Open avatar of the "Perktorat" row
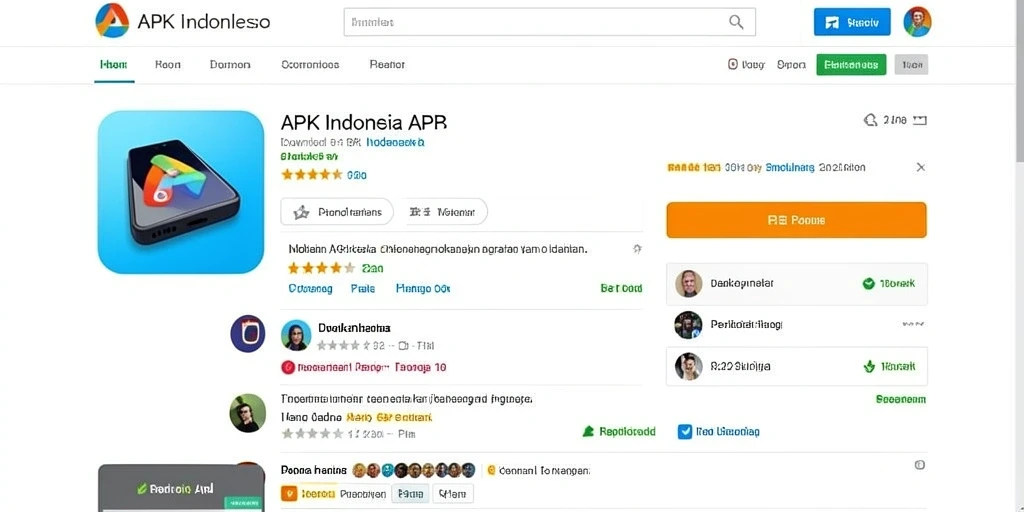This screenshot has width=1024, height=512. (688, 325)
